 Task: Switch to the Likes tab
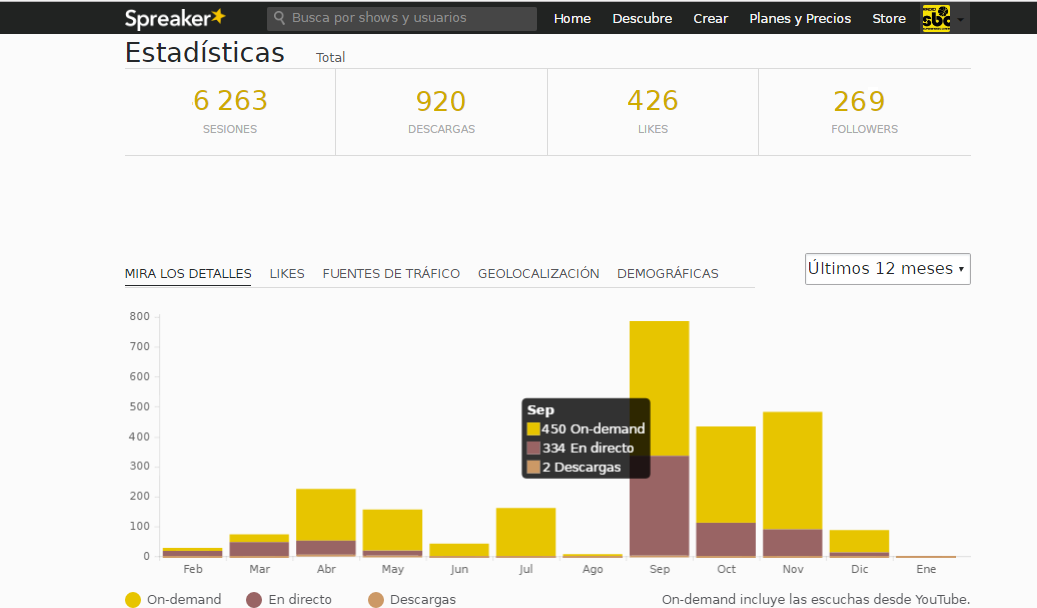tap(287, 274)
